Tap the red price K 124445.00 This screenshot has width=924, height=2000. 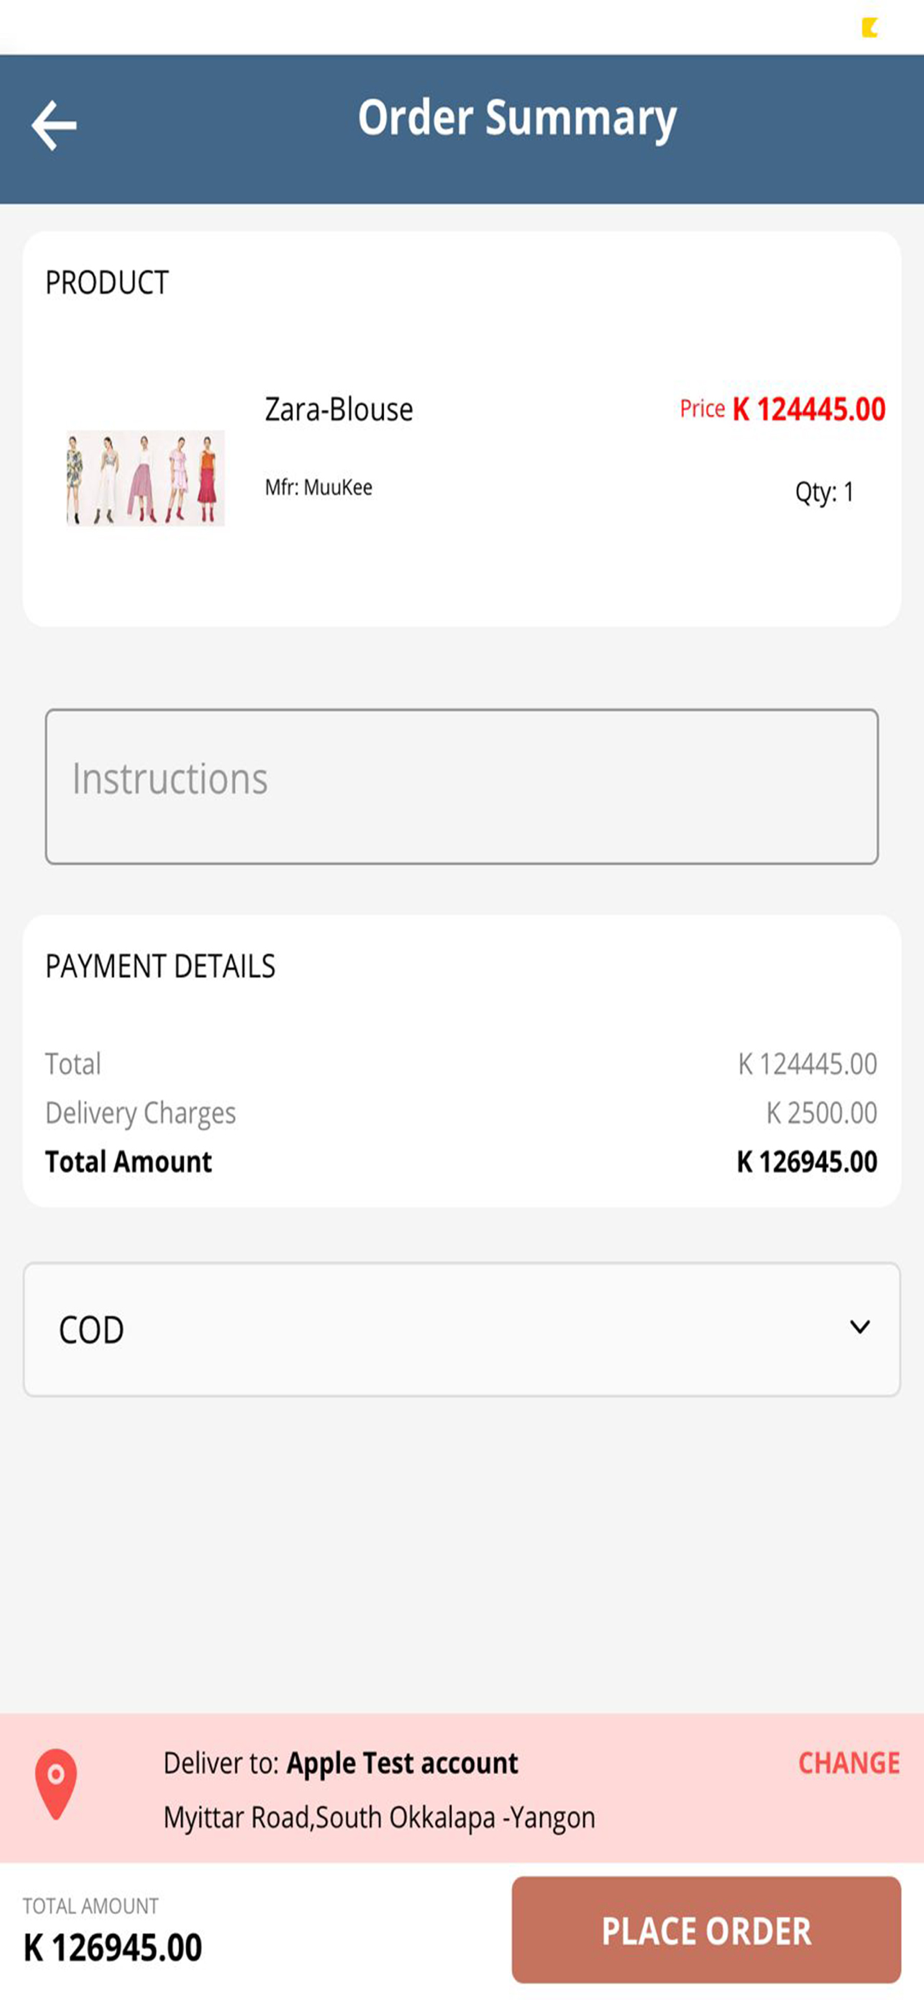[808, 409]
